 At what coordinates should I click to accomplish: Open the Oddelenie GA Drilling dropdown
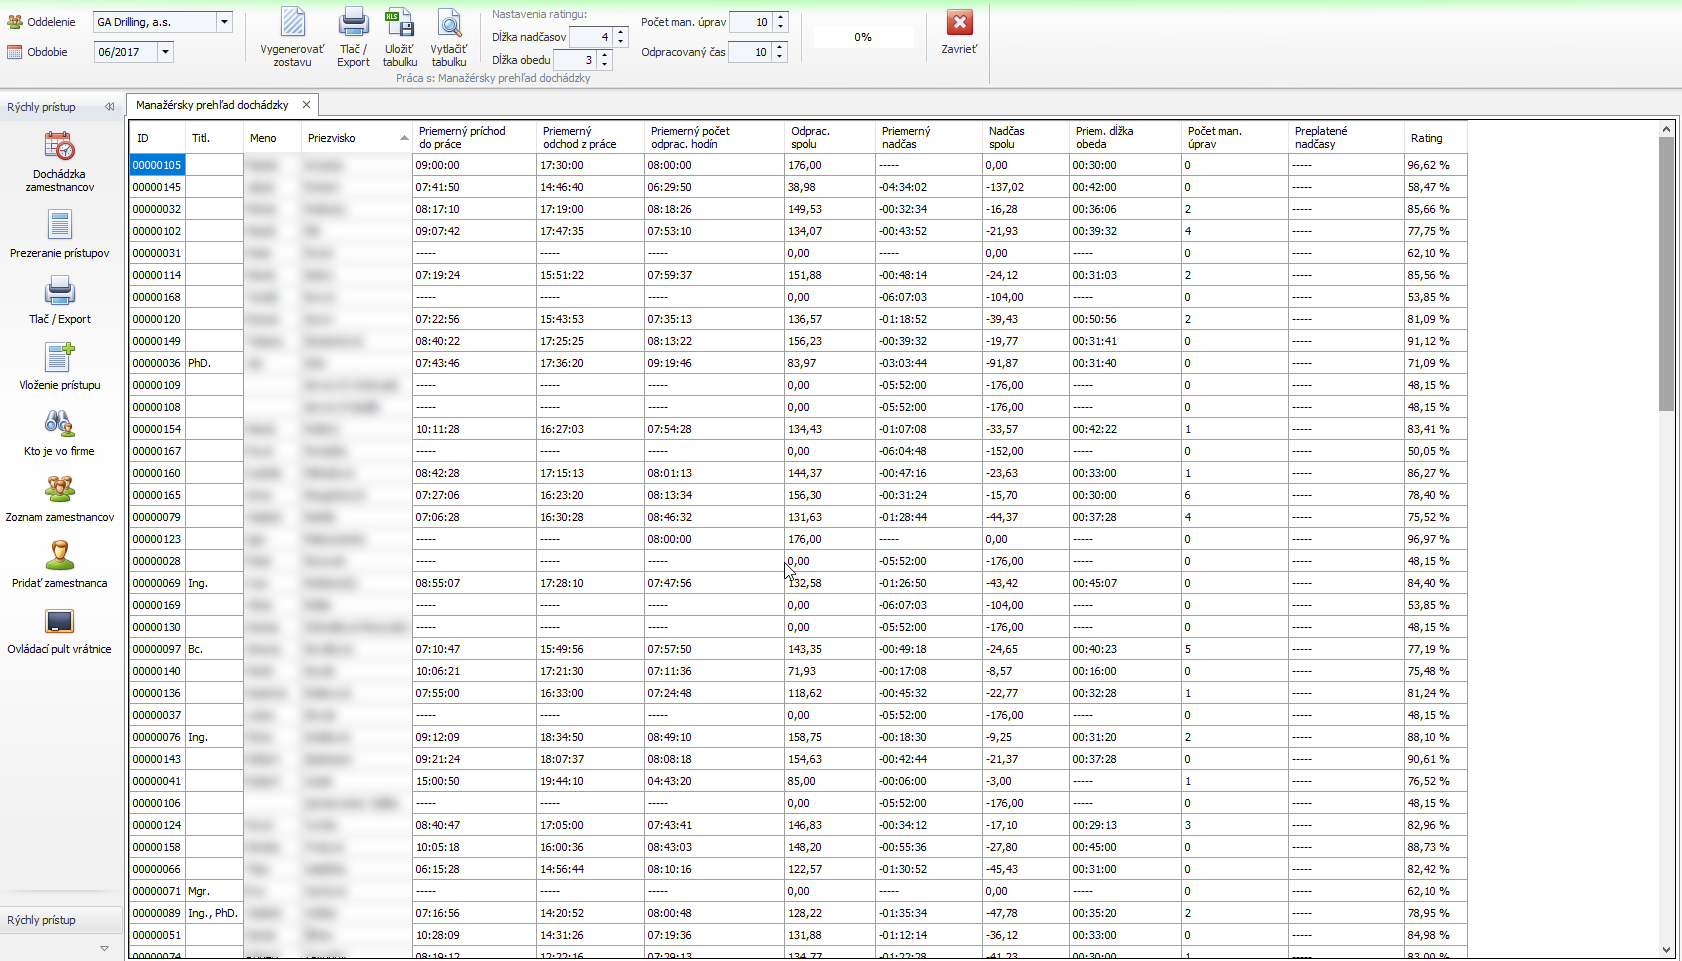pyautogui.click(x=224, y=22)
